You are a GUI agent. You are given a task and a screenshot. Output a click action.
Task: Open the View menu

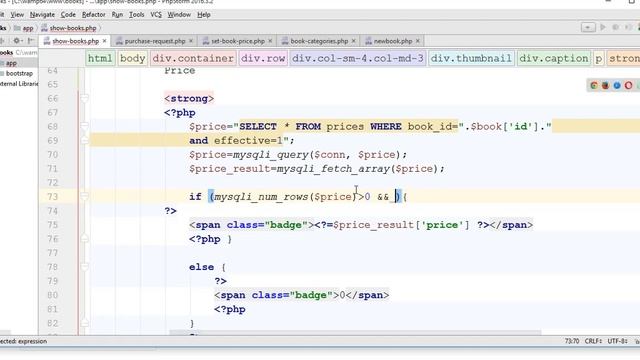17,15
